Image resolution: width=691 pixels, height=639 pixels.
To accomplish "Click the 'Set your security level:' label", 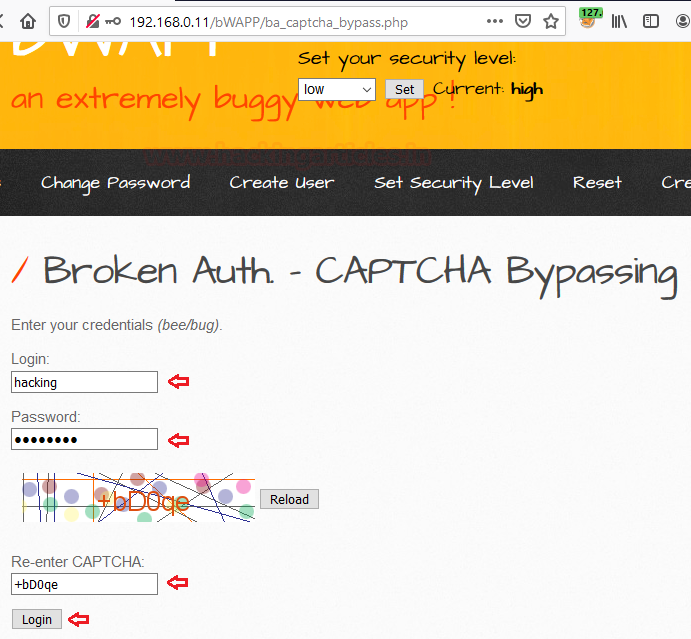I will pyautogui.click(x=407, y=59).
